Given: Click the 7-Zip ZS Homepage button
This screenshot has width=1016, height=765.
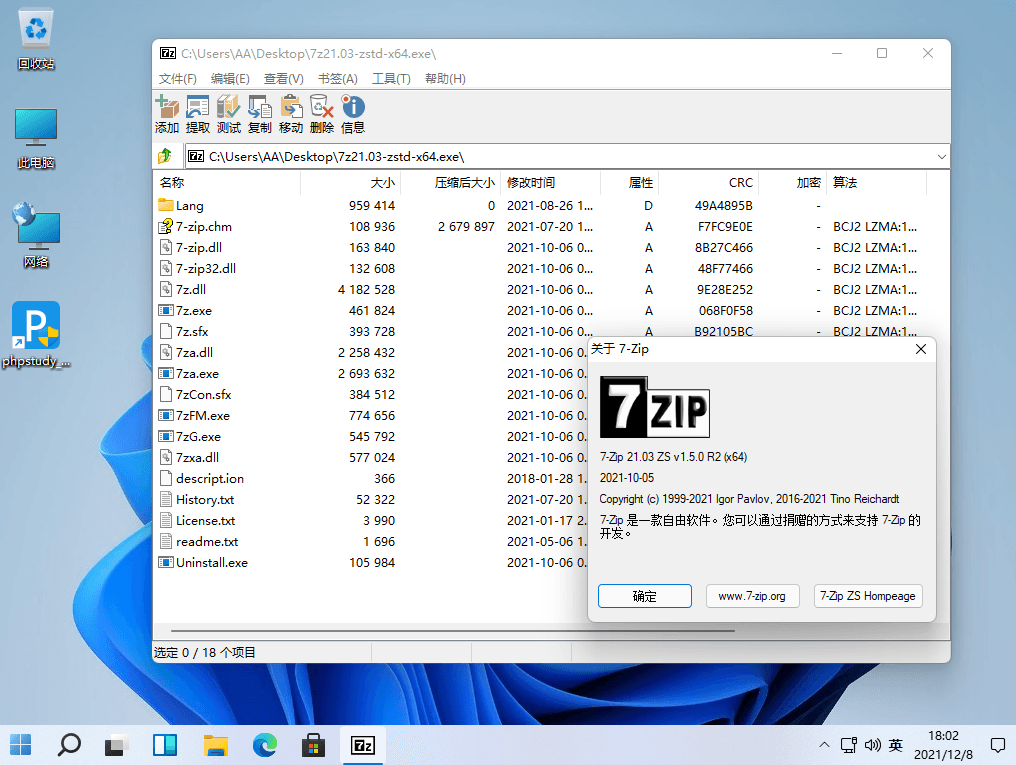Looking at the screenshot, I should click(x=868, y=596).
